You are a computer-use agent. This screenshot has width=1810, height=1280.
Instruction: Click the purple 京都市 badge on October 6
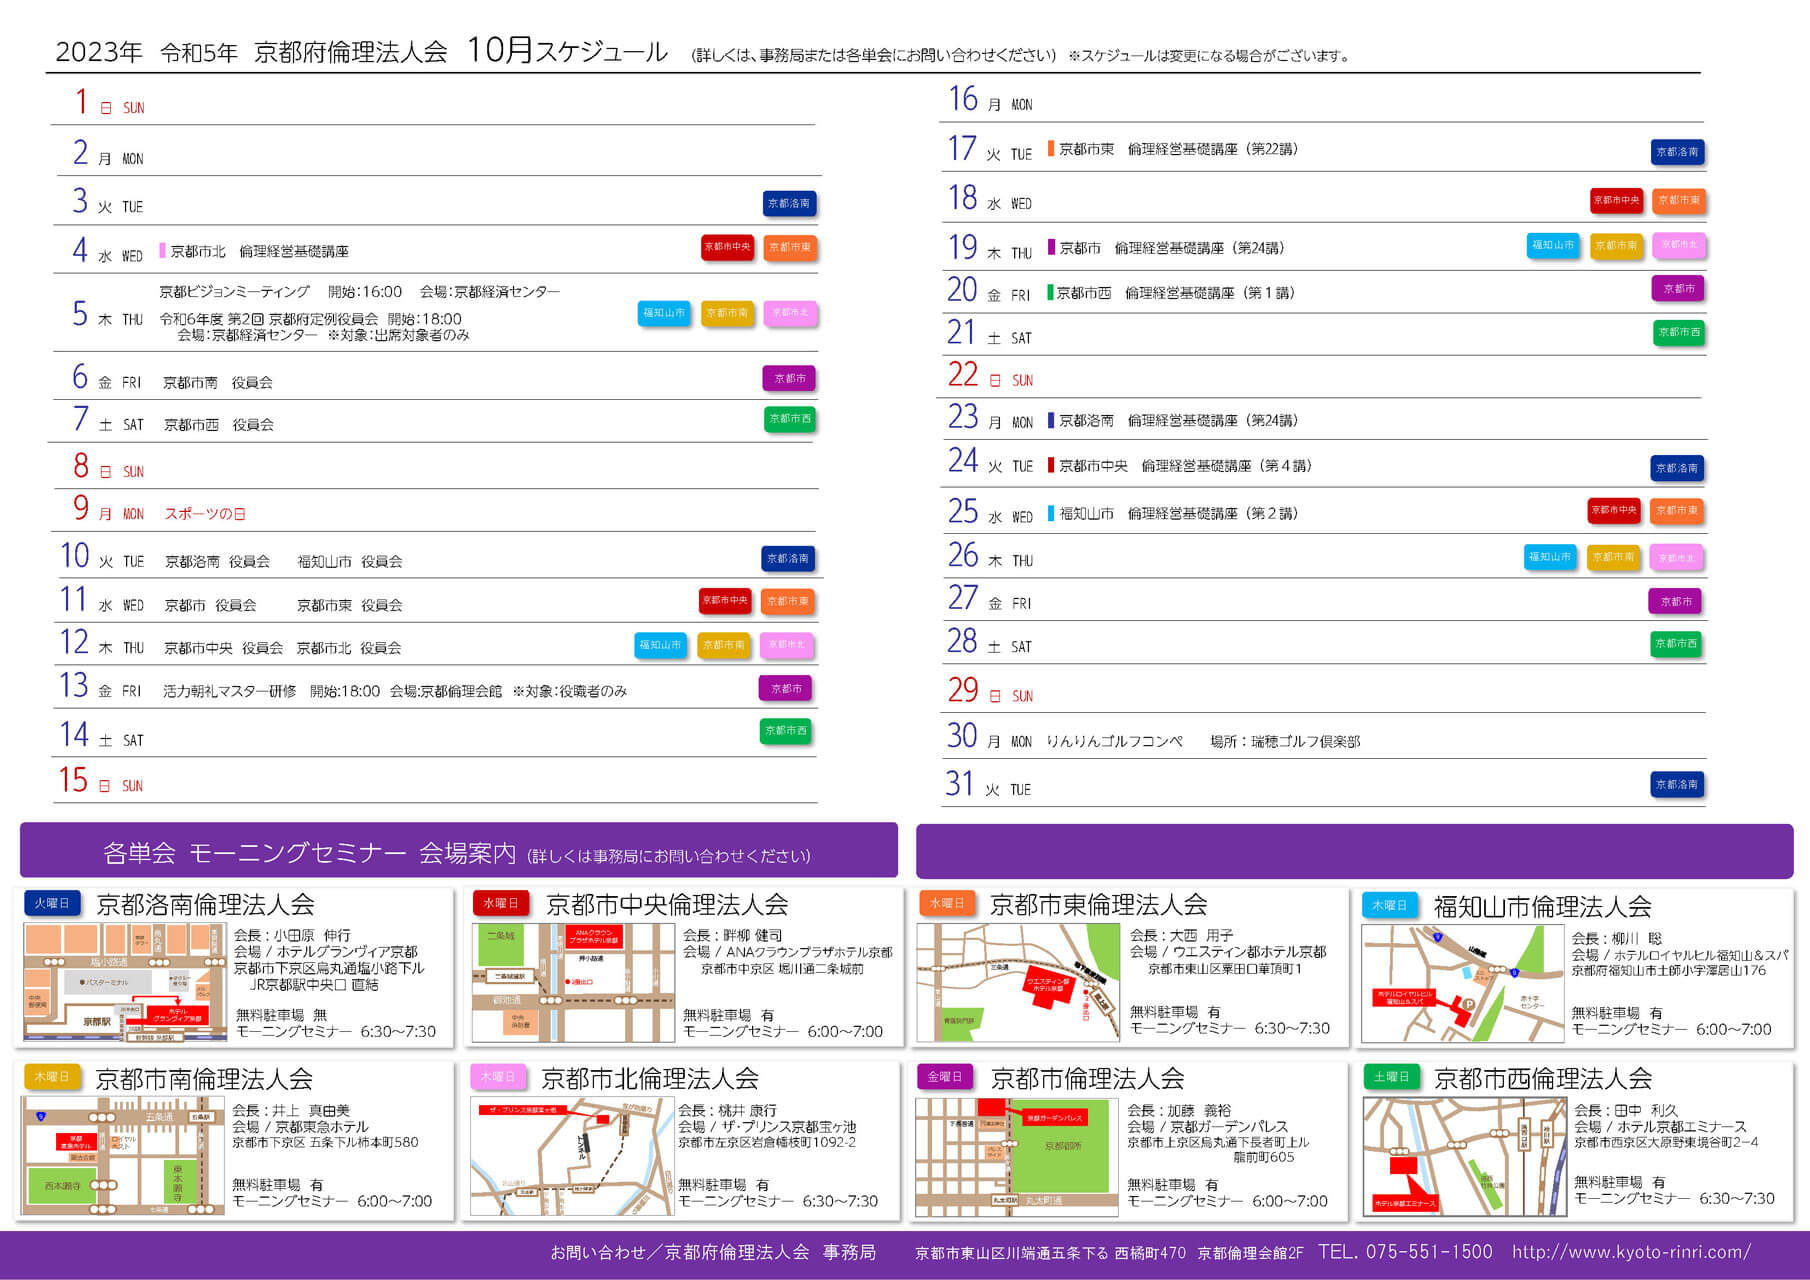coord(789,378)
